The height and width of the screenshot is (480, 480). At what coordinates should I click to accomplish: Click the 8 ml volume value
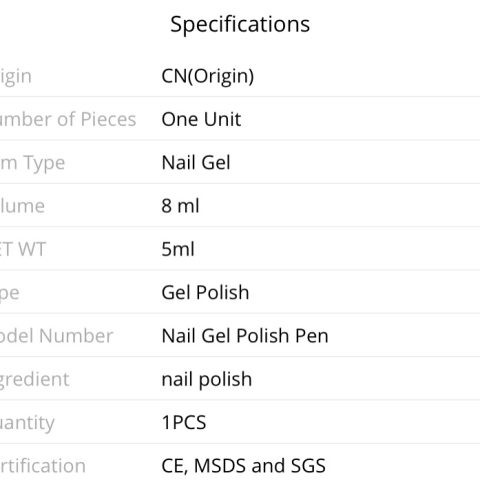(180, 206)
